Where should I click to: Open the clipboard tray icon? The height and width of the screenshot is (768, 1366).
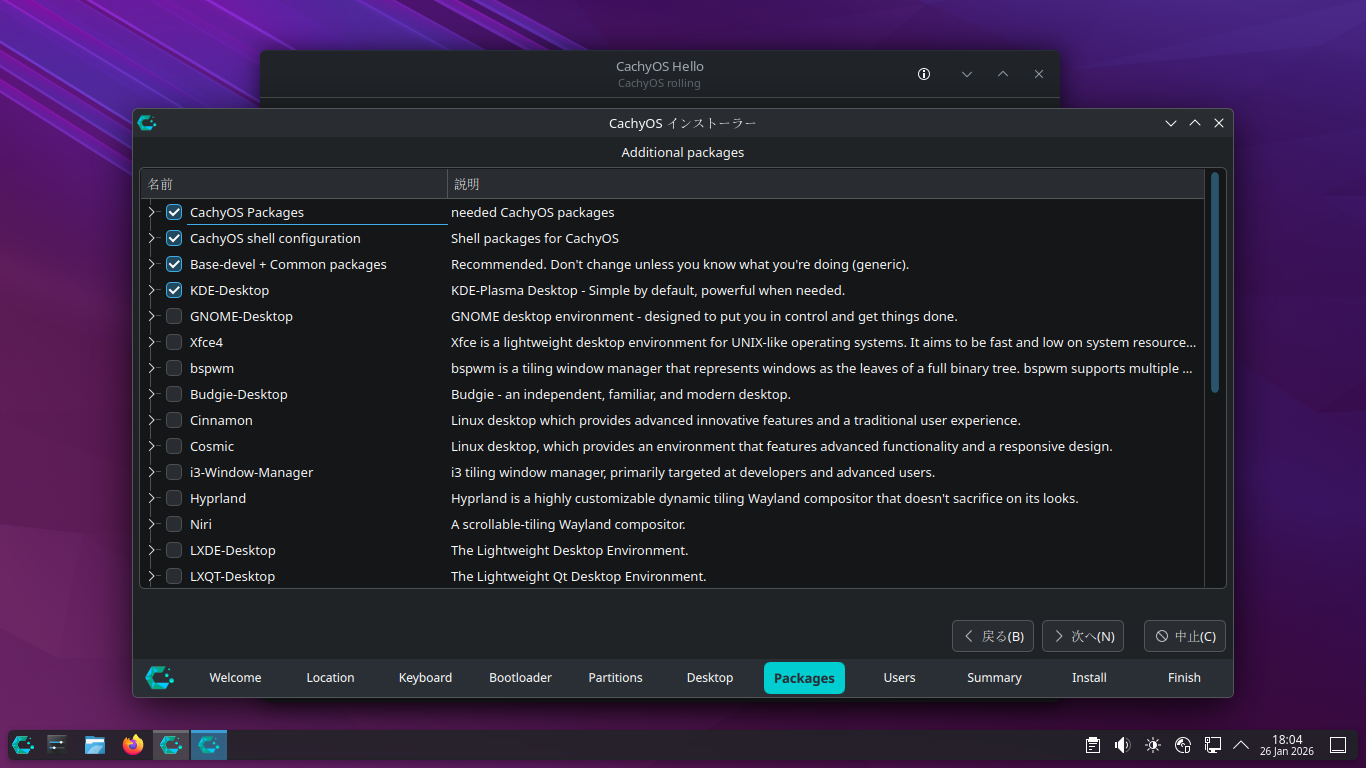[x=1093, y=745]
